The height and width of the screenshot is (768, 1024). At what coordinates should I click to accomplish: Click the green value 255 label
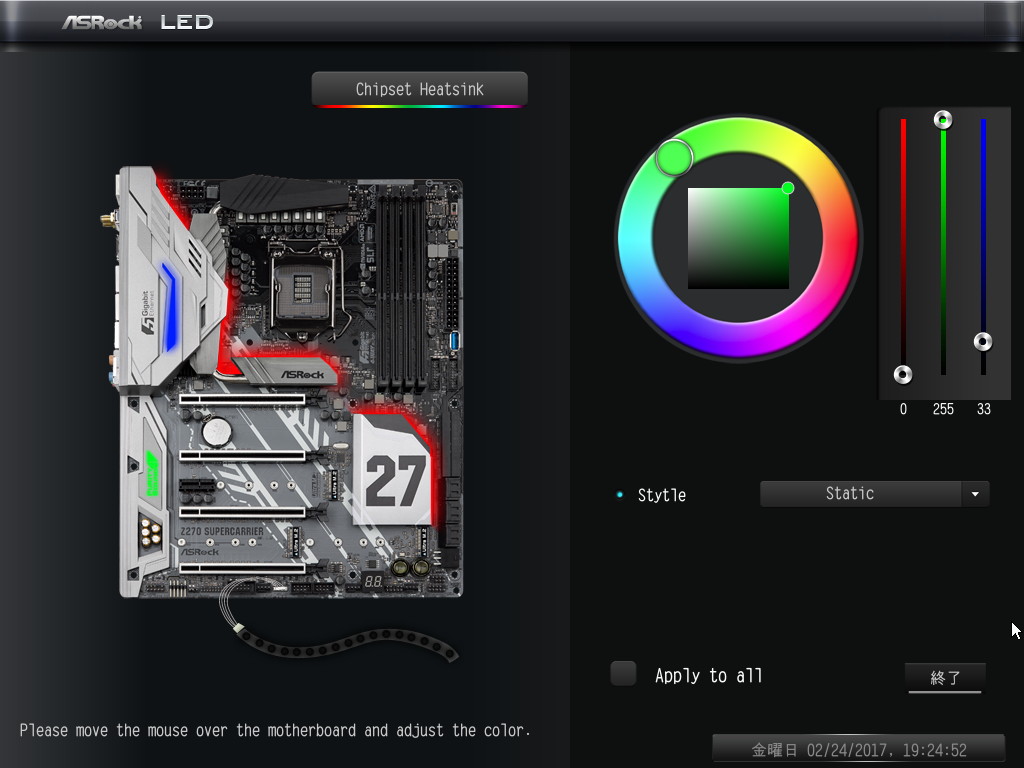[943, 409]
